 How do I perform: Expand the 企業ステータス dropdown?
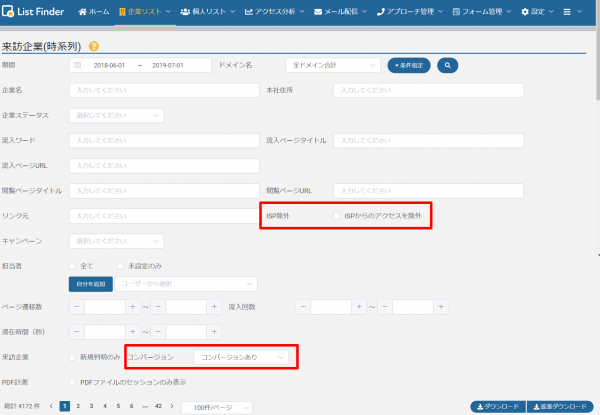click(116, 115)
